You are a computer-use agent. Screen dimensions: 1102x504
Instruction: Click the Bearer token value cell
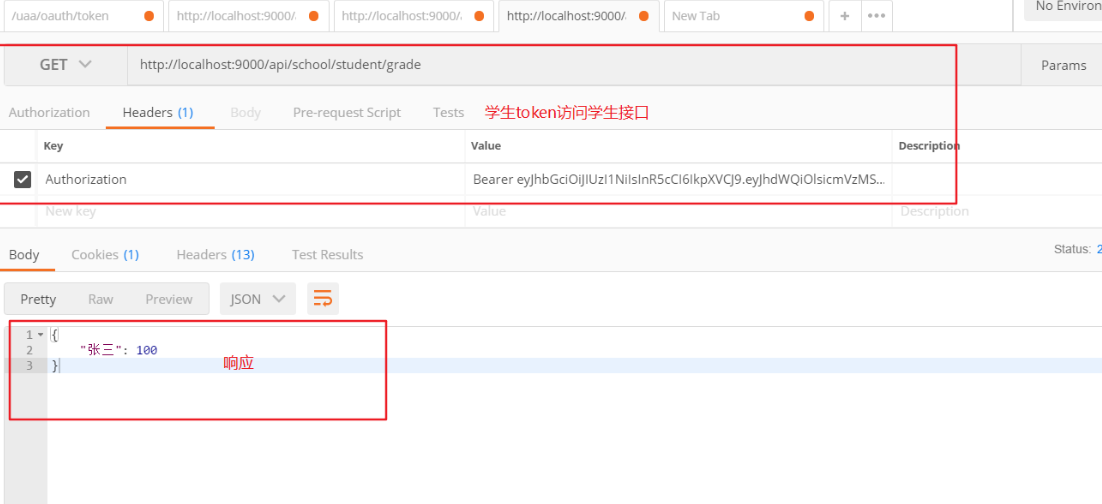(x=679, y=179)
